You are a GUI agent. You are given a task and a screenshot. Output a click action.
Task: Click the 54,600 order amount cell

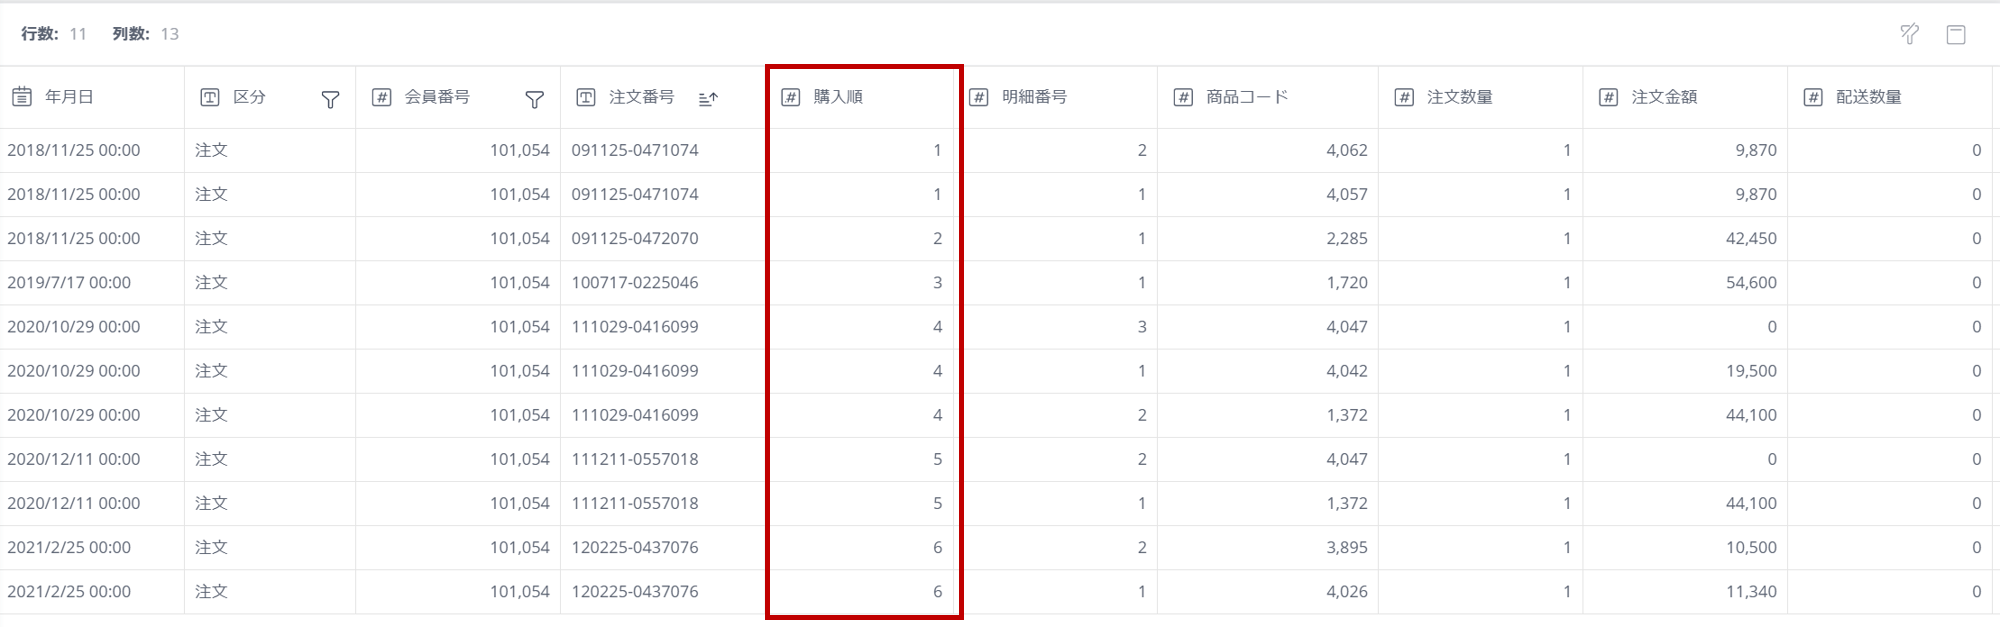tap(1750, 283)
